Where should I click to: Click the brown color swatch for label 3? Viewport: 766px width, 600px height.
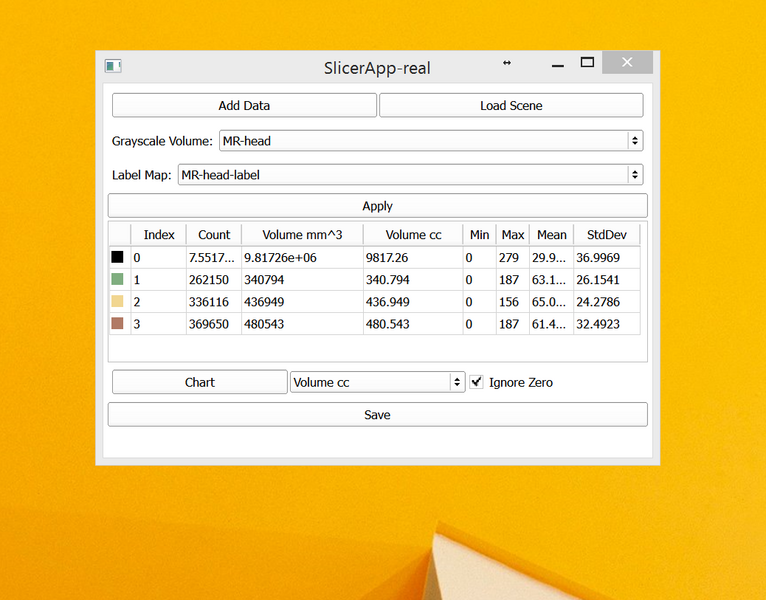point(117,324)
